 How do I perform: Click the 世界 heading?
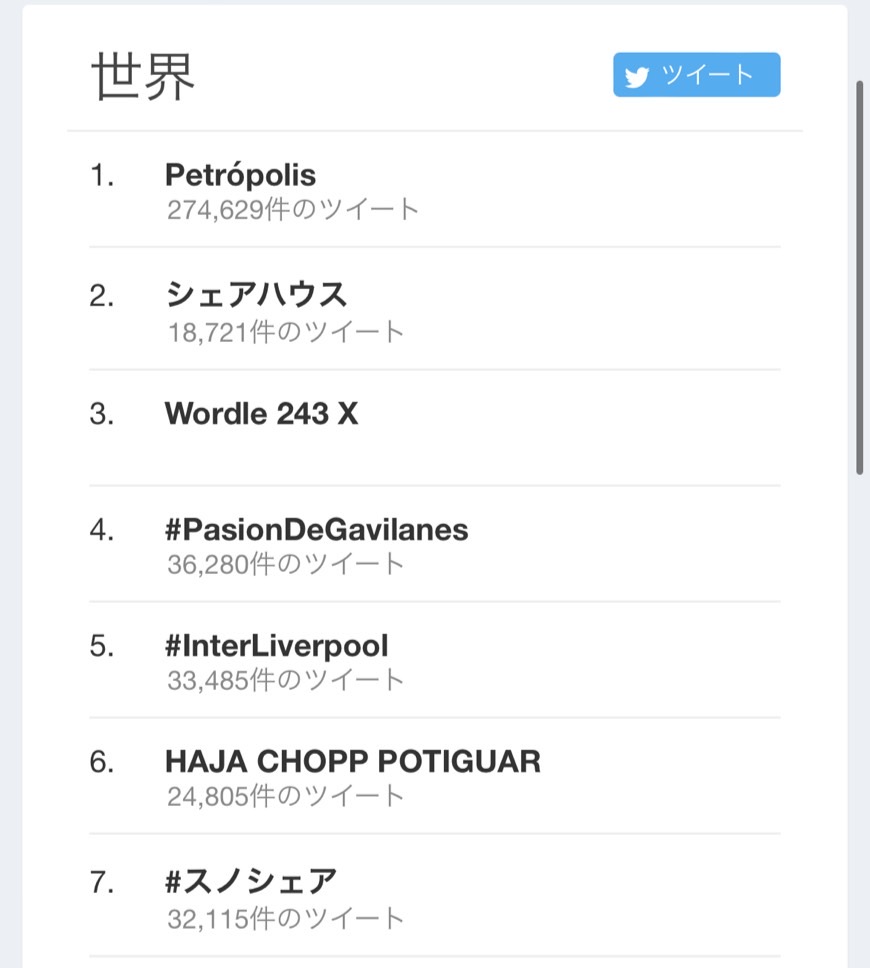pyautogui.click(x=143, y=77)
